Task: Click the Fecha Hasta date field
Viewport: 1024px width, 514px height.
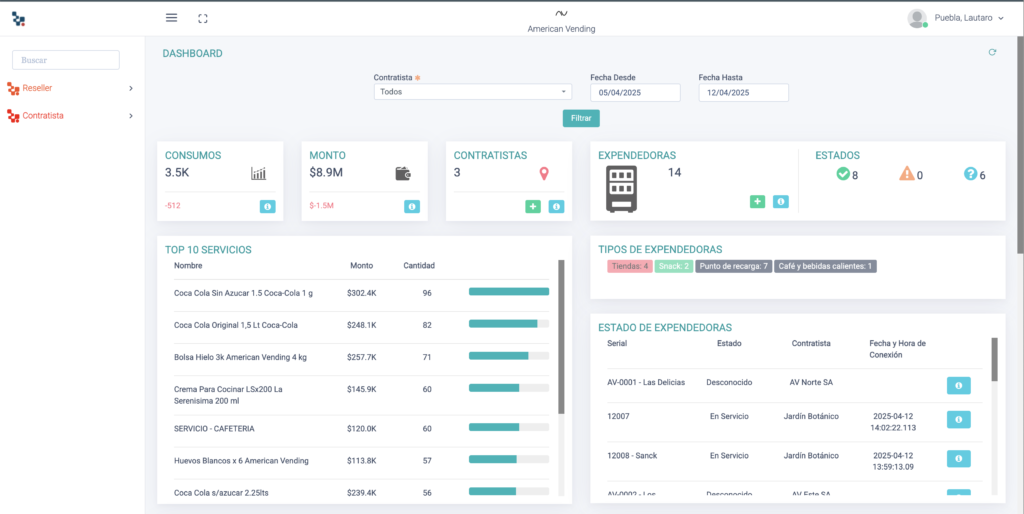Action: point(744,93)
